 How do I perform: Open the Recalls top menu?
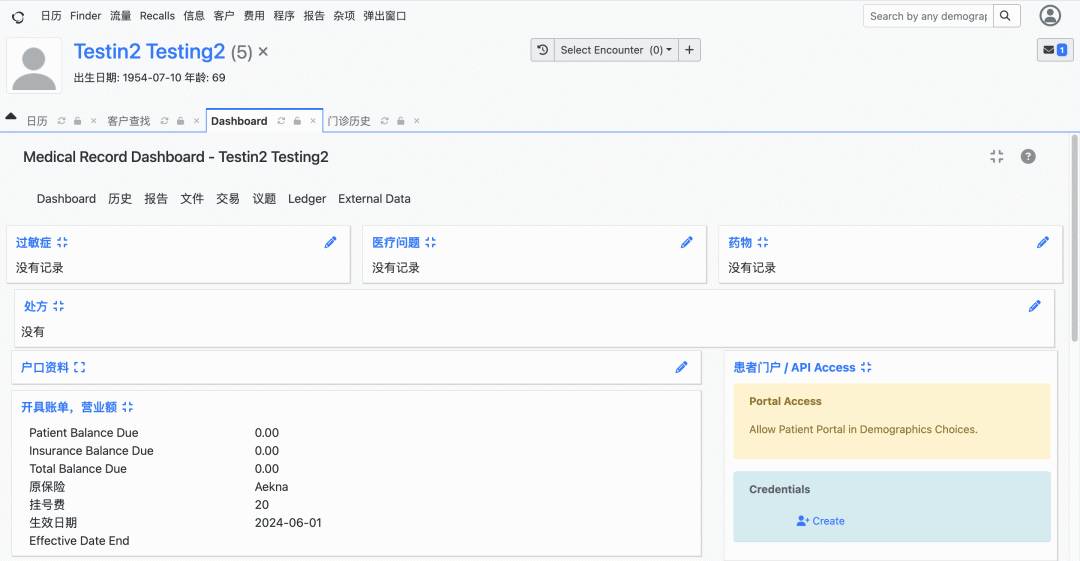pos(157,16)
